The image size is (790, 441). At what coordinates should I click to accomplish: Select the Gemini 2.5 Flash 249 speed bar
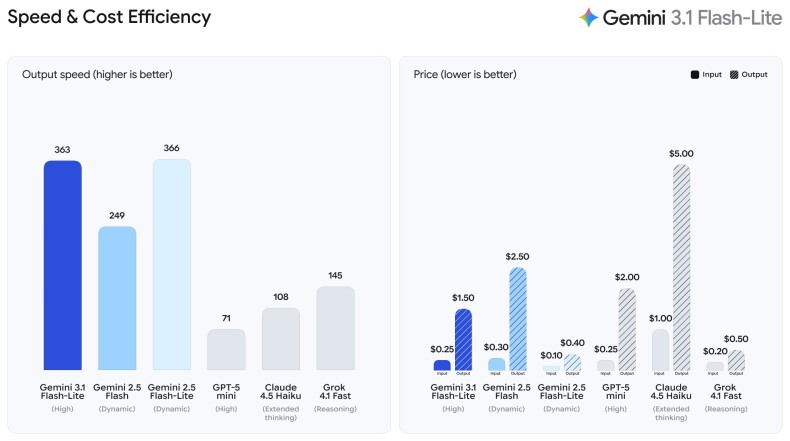(117, 298)
